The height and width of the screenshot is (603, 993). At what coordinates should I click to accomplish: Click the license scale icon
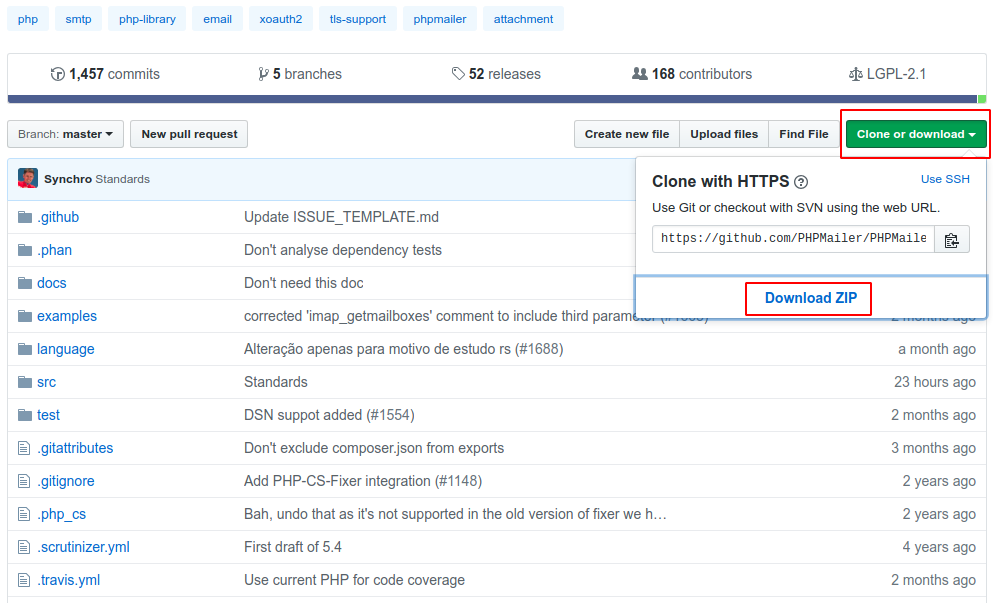click(x=856, y=74)
